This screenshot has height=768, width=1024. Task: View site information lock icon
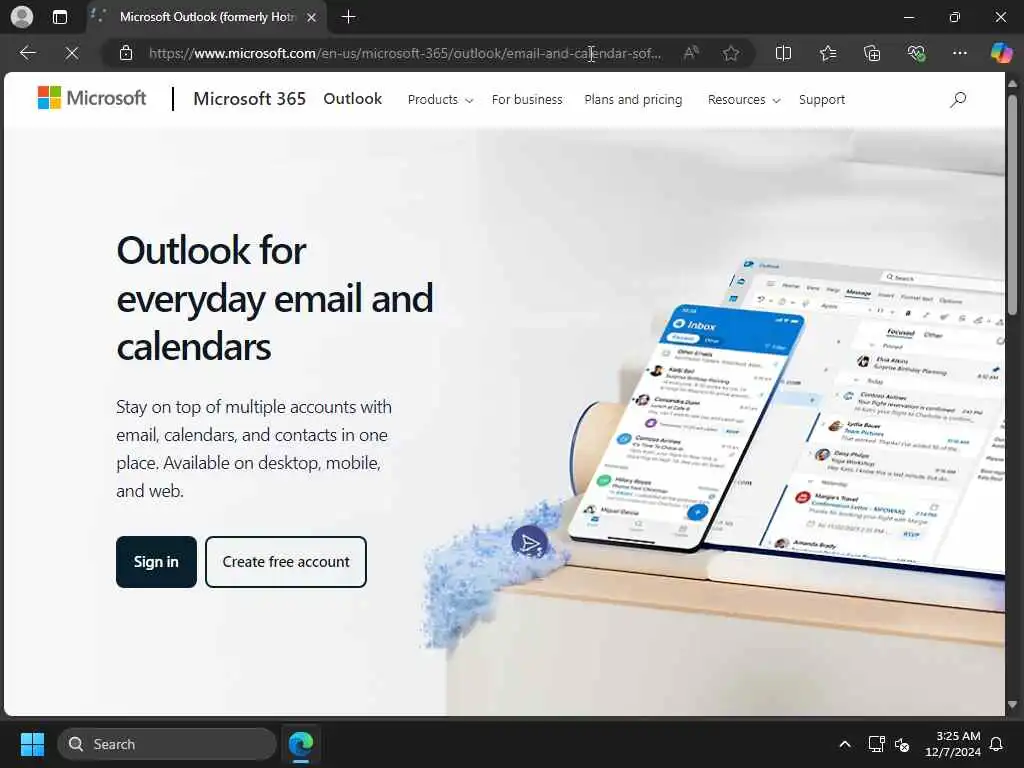pyautogui.click(x=126, y=53)
